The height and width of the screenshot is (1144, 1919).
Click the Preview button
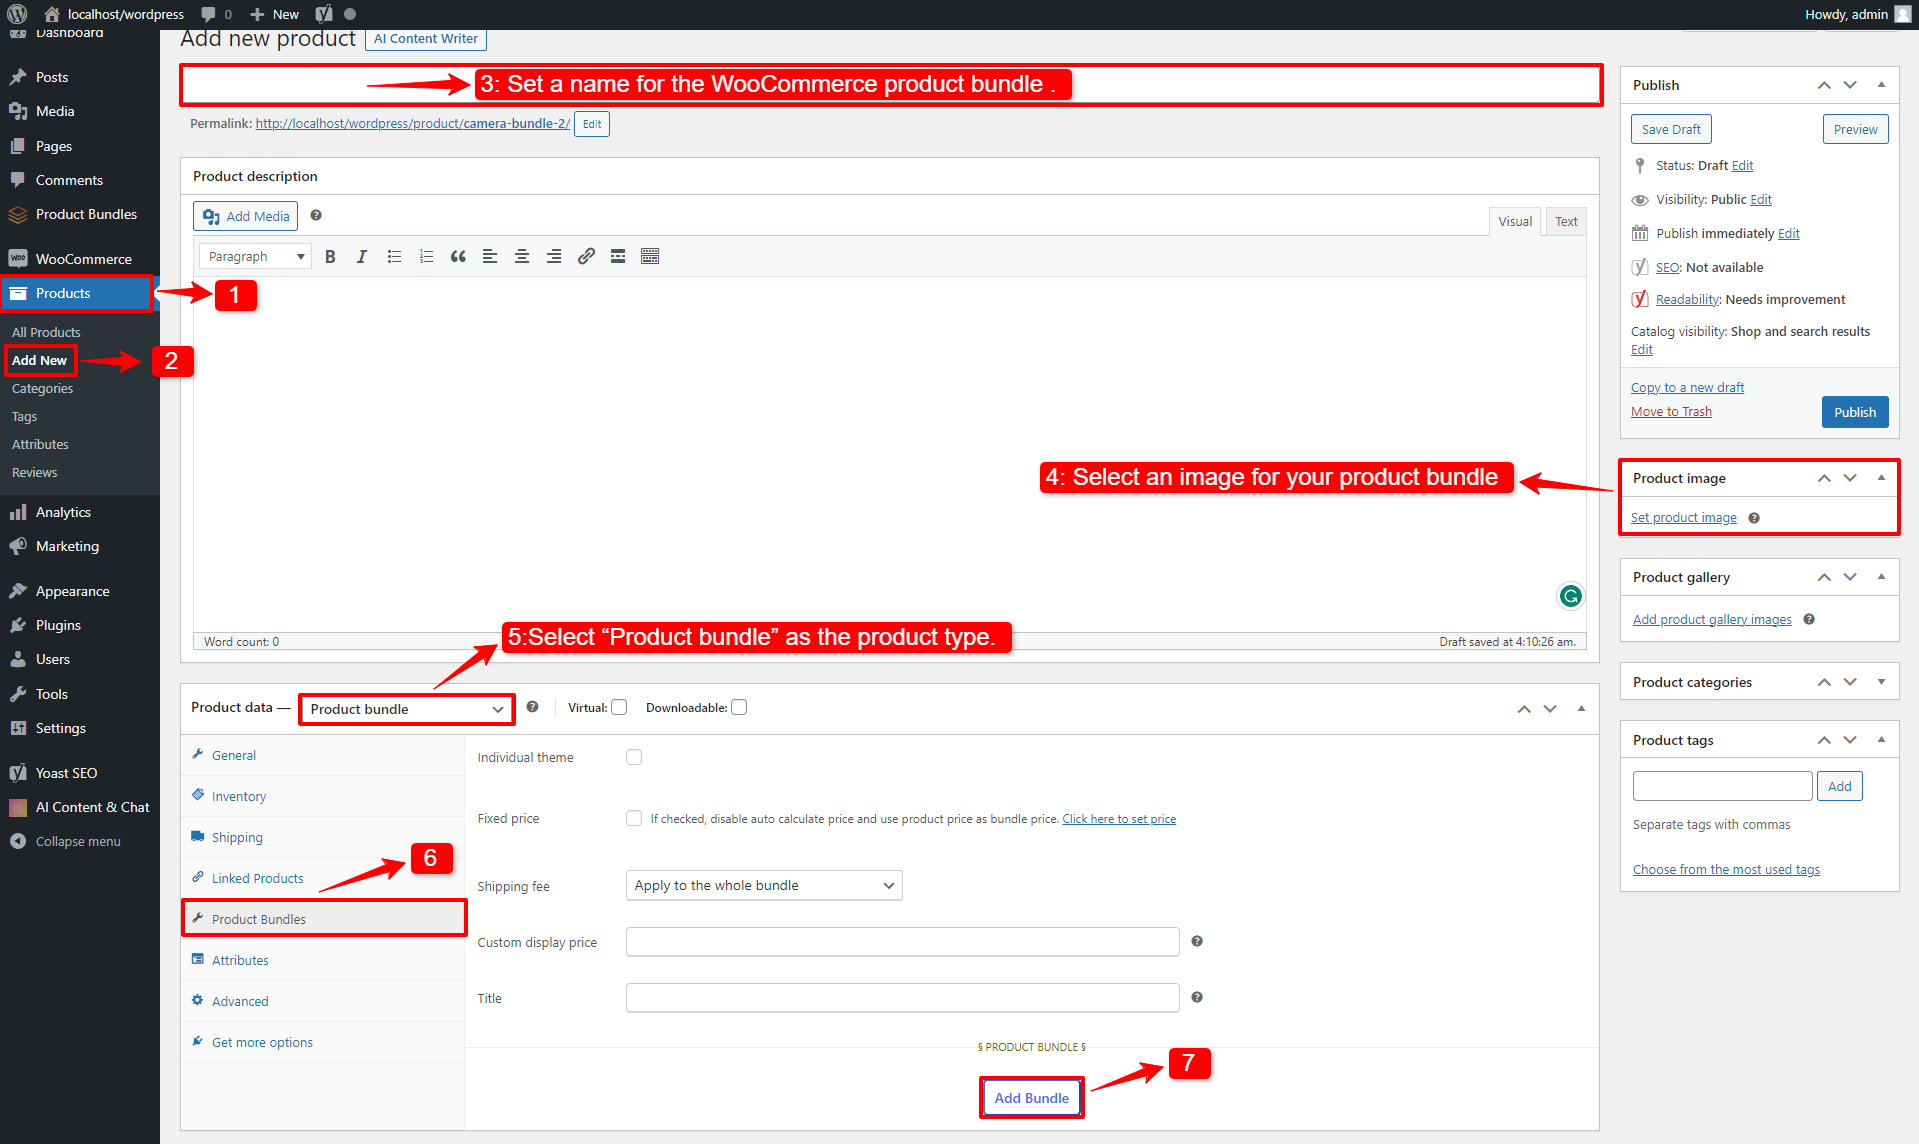click(1855, 129)
